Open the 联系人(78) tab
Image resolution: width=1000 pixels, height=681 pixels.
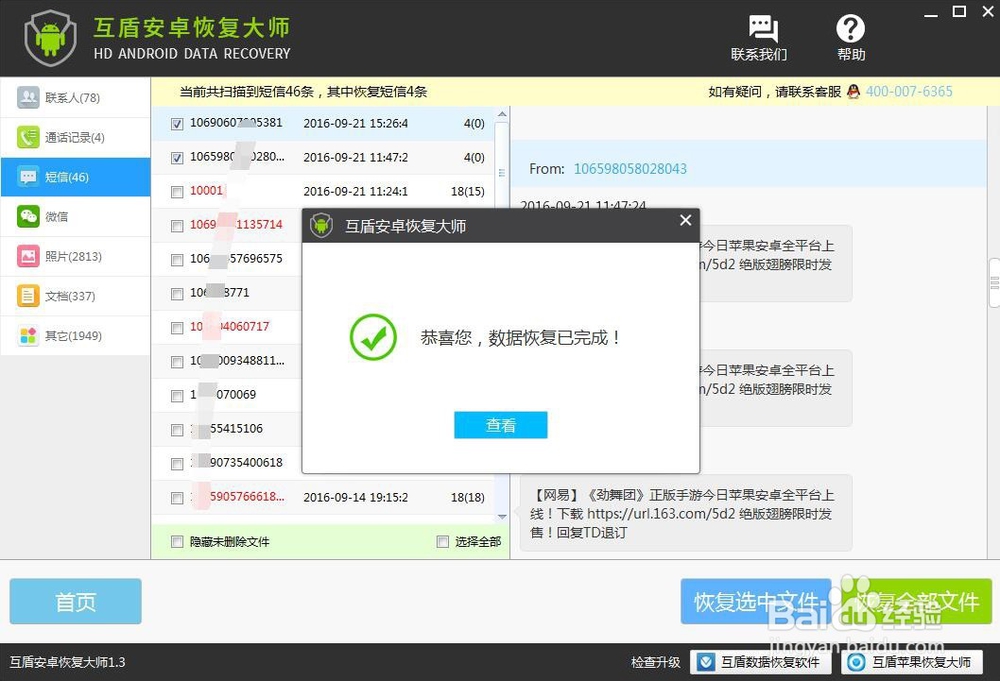[x=75, y=97]
